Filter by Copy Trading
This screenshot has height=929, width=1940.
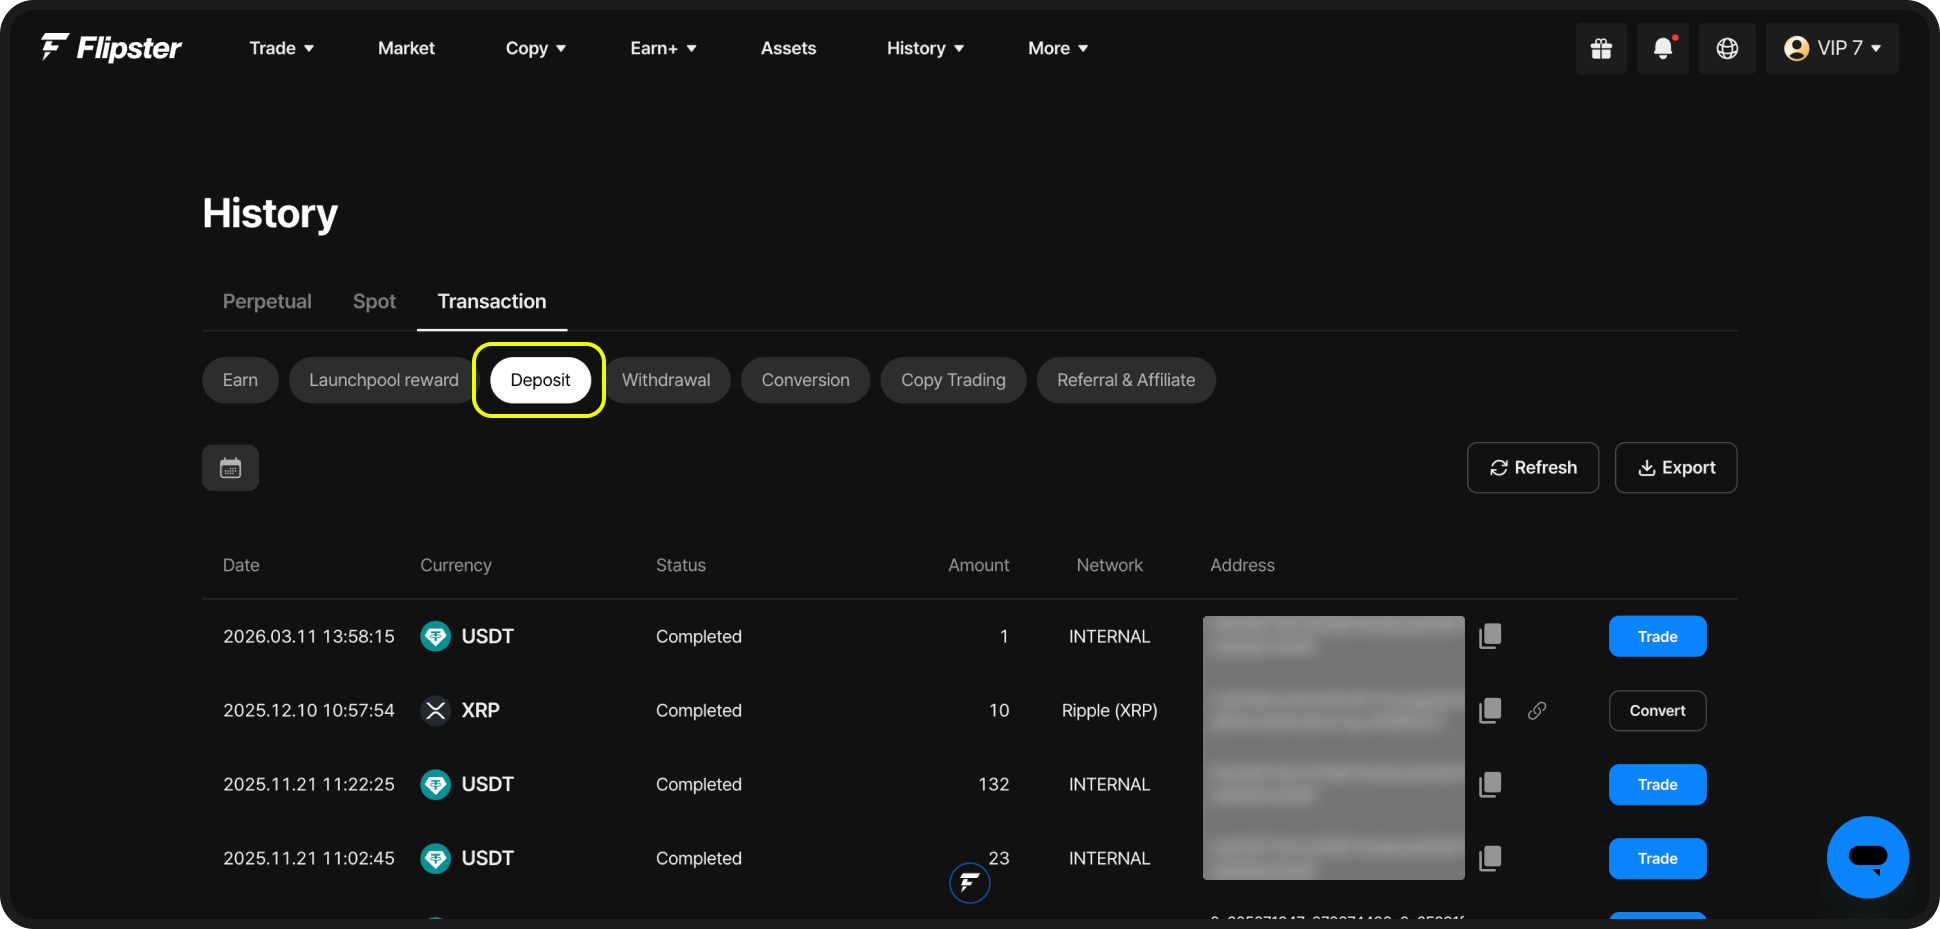(x=953, y=380)
